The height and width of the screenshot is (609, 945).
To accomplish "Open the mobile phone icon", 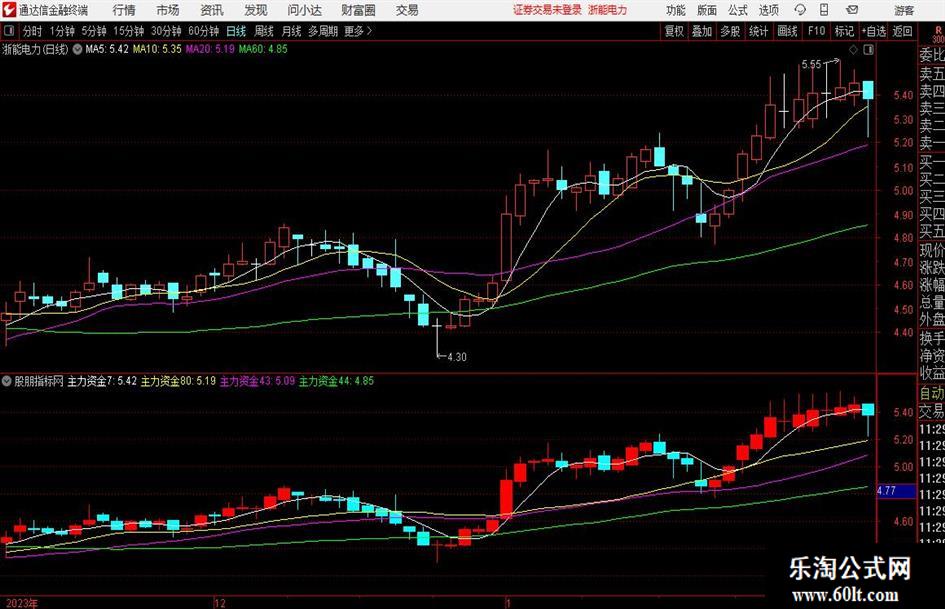I will (x=824, y=10).
